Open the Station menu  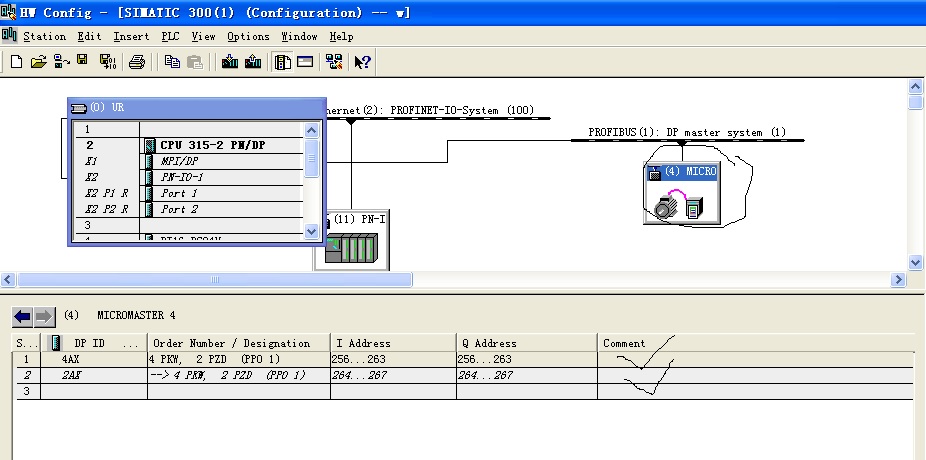coord(45,36)
